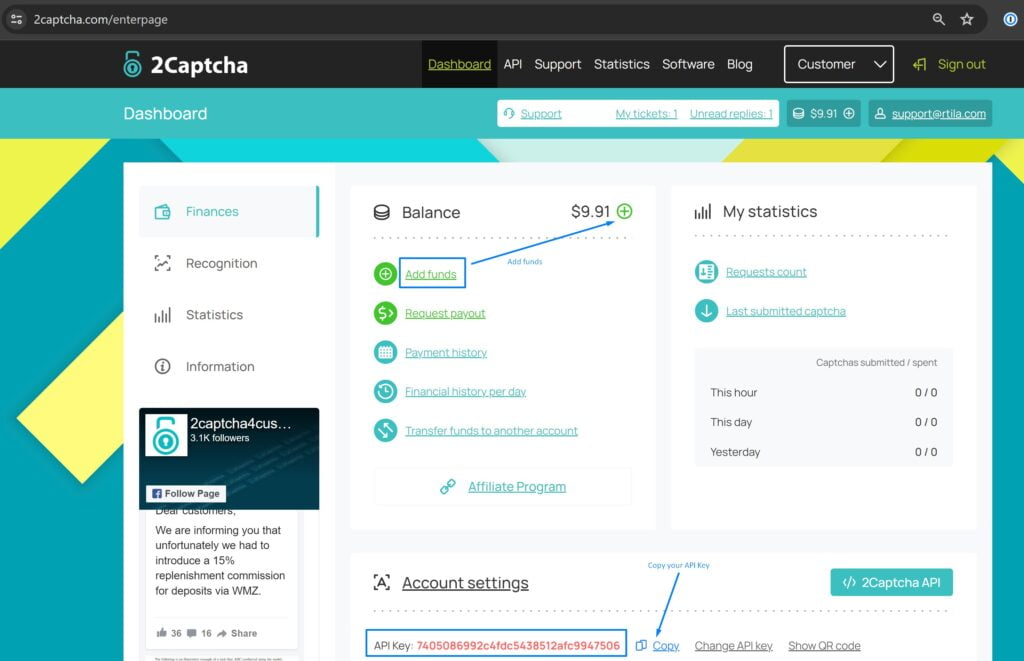This screenshot has width=1024, height=661.
Task: Open the Support menu item in navbar
Action: pyautogui.click(x=558, y=64)
